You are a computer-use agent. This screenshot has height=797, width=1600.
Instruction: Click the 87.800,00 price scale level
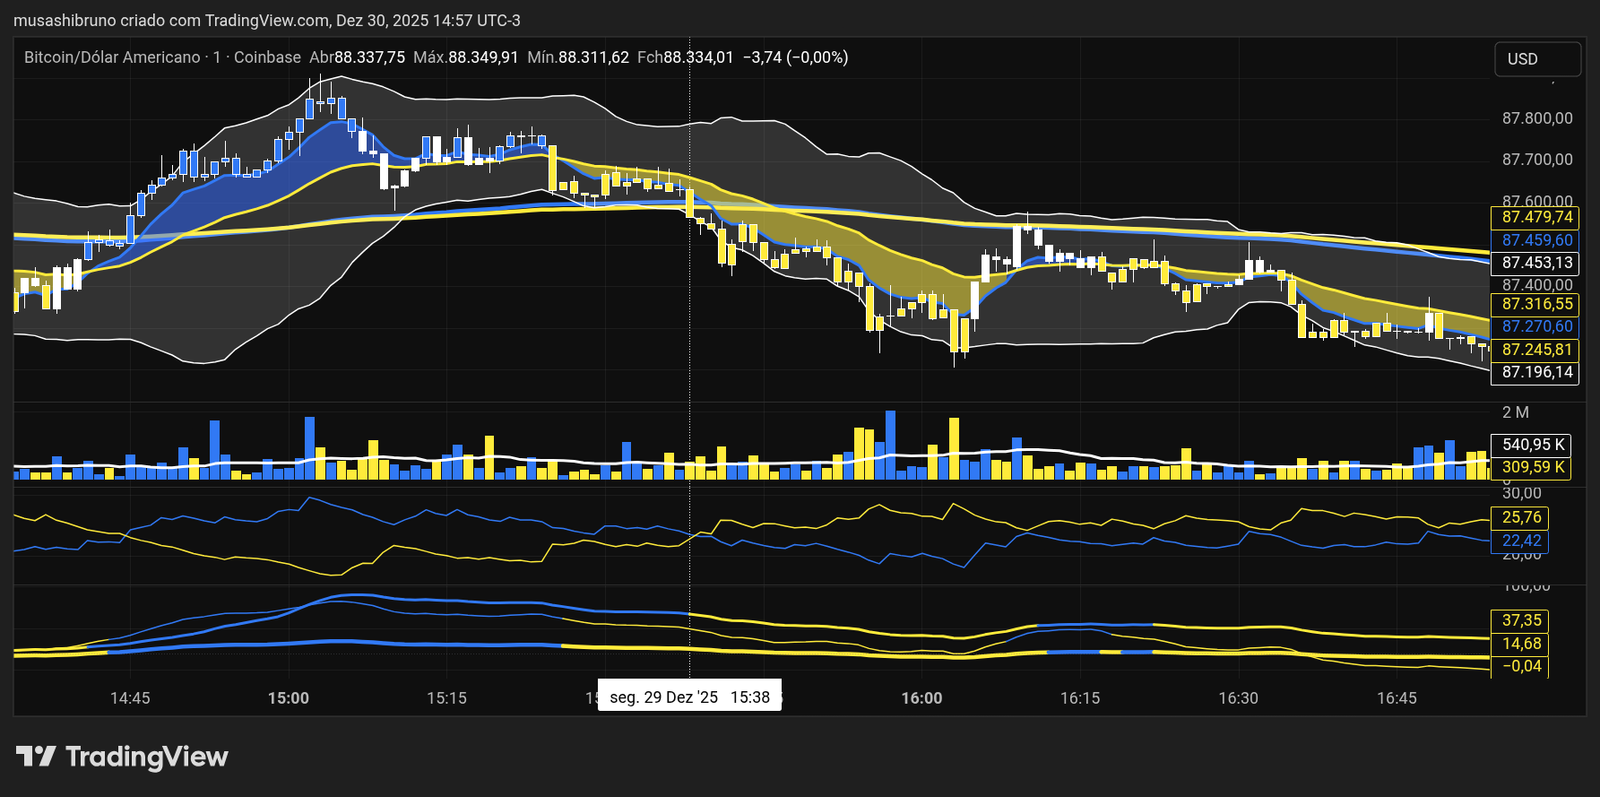coord(1537,118)
